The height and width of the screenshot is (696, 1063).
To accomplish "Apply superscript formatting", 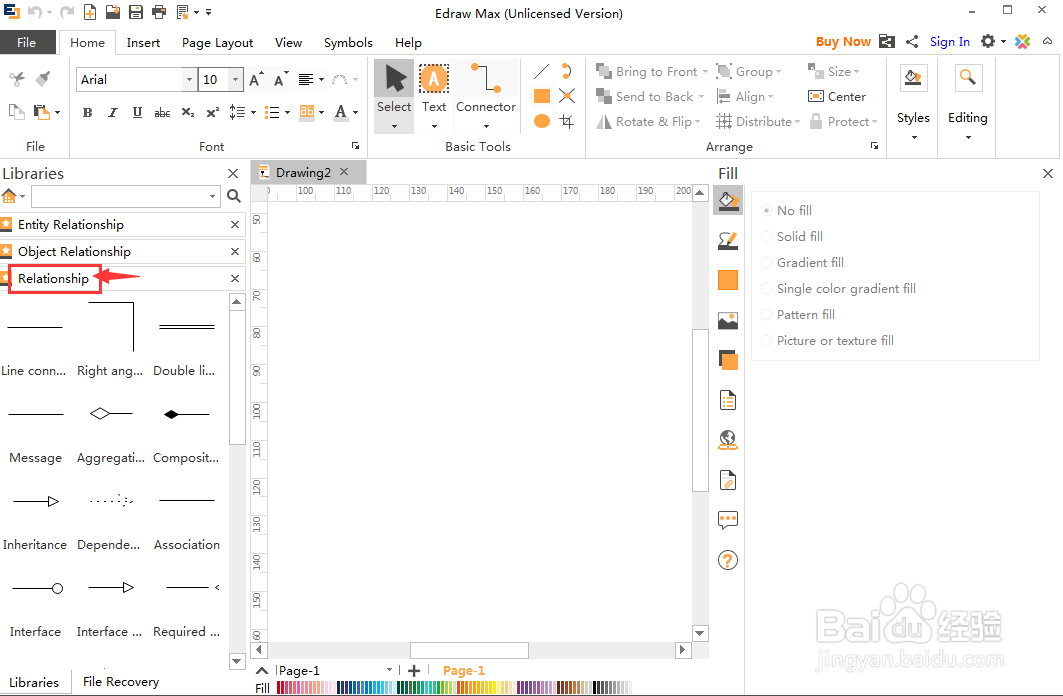I will [212, 112].
